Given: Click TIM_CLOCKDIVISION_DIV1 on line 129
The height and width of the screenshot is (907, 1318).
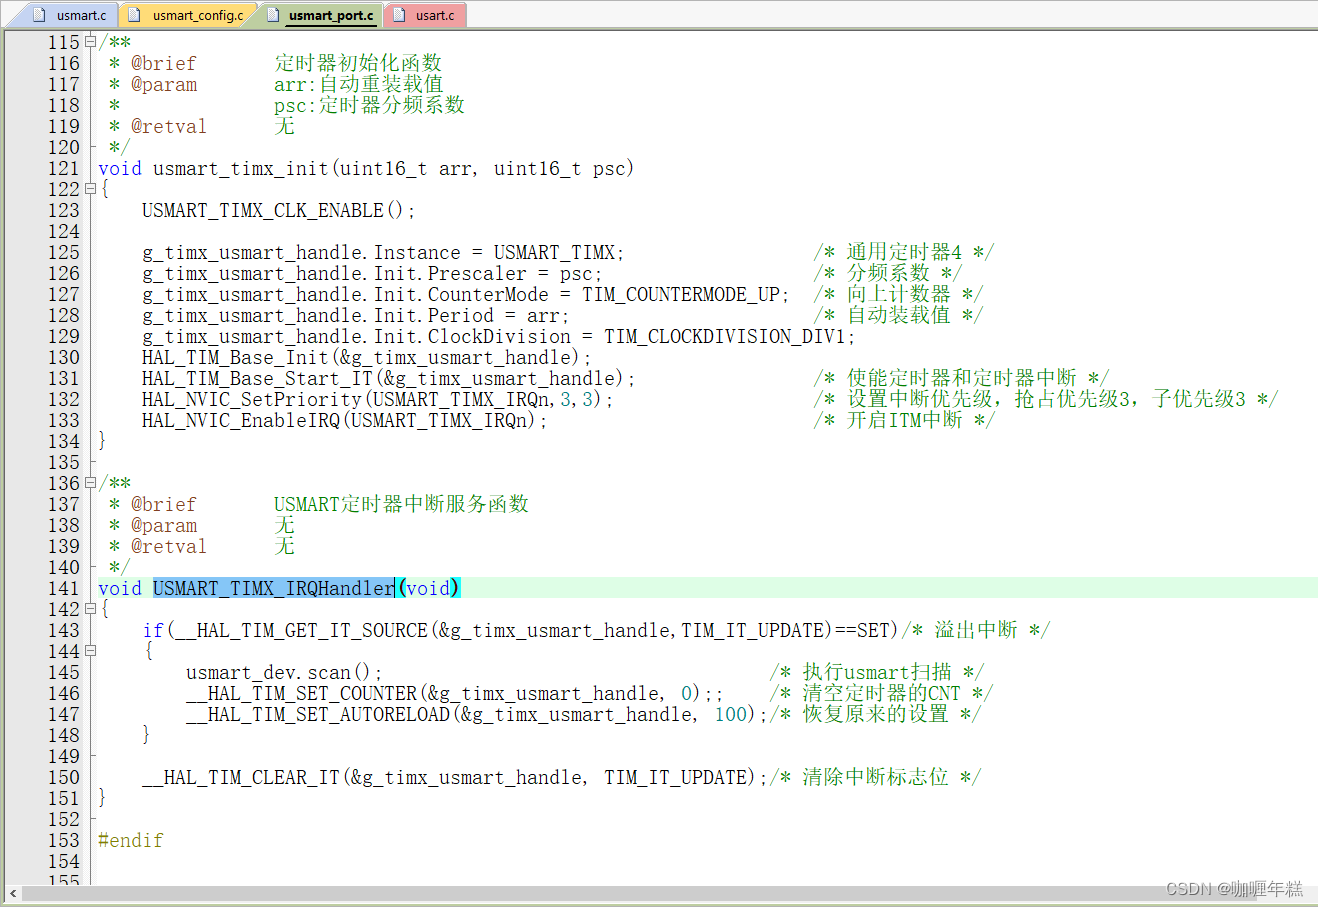Looking at the screenshot, I should pyautogui.click(x=725, y=336).
